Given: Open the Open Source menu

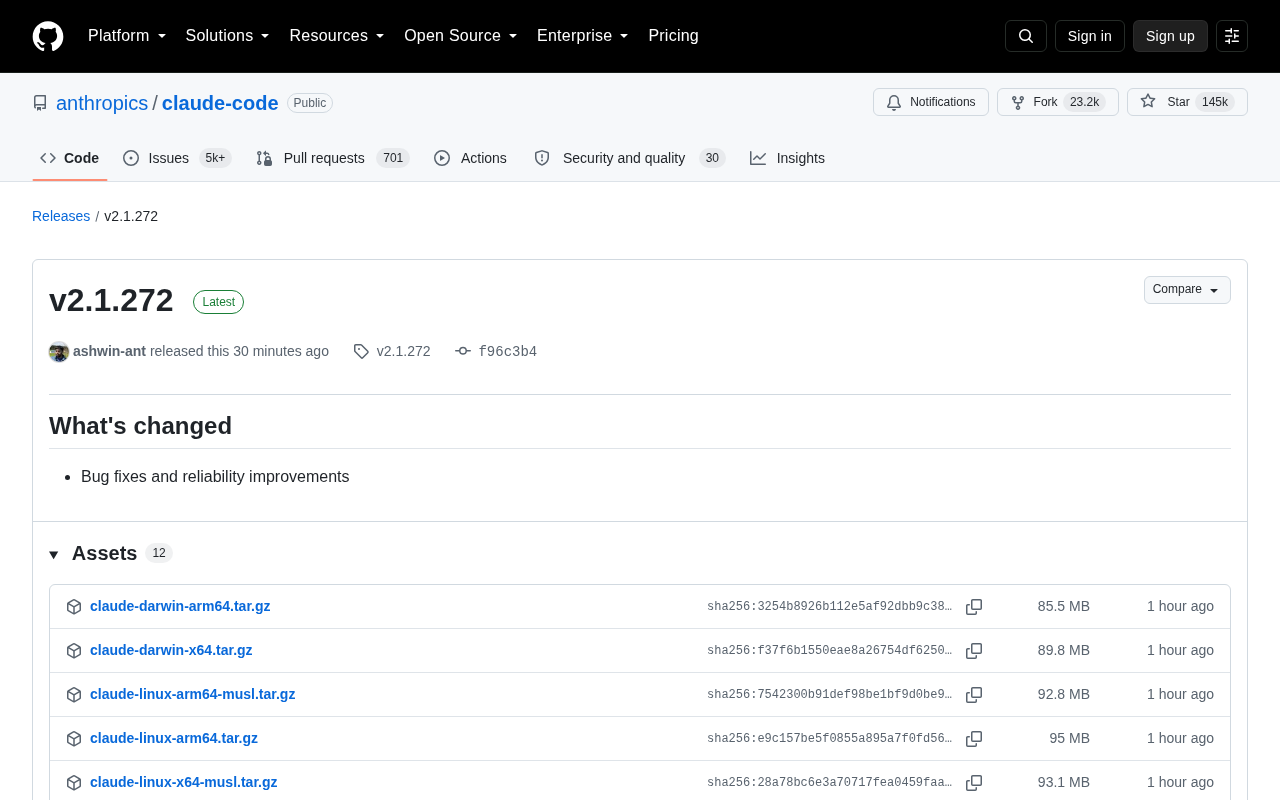Looking at the screenshot, I should (x=461, y=36).
